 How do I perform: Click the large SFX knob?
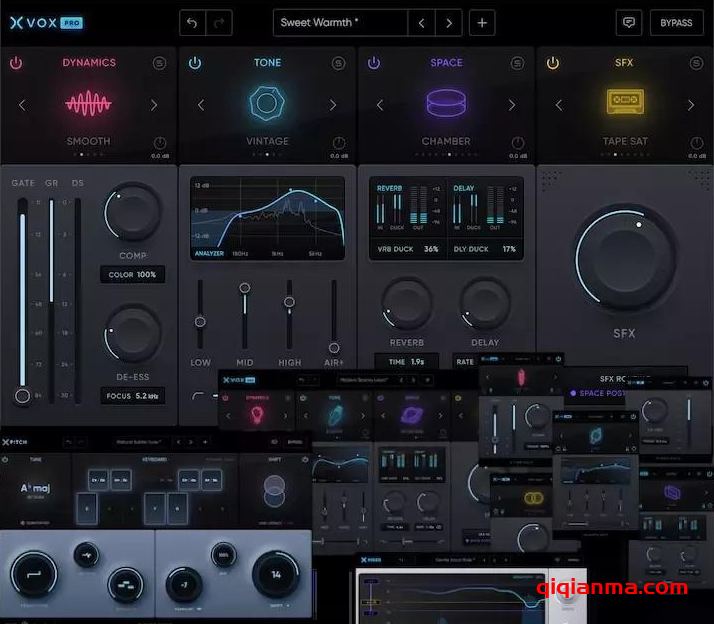click(x=626, y=258)
